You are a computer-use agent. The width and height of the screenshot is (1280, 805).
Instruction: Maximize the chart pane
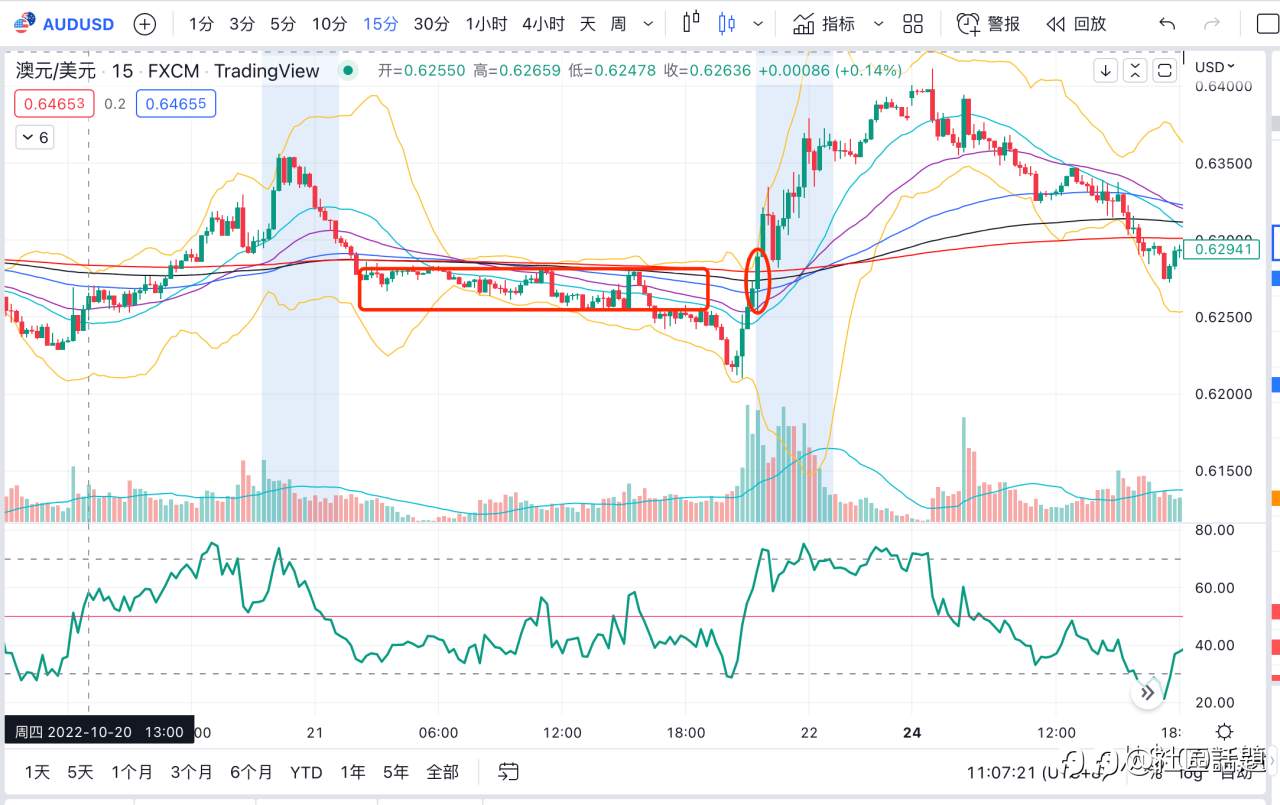pyautogui.click(x=1165, y=70)
